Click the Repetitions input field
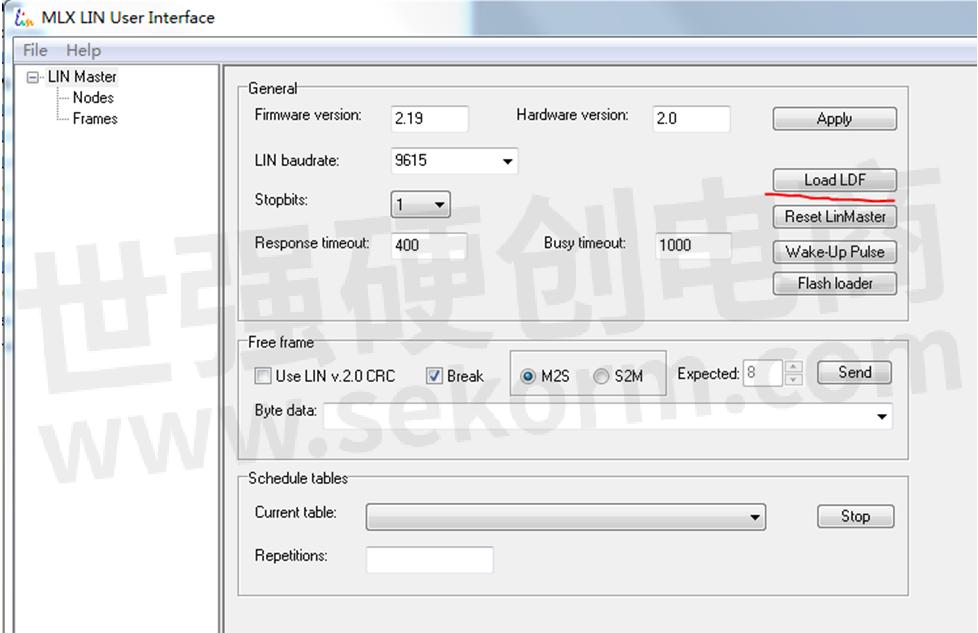Screen dimensions: 978x633 tap(430, 559)
